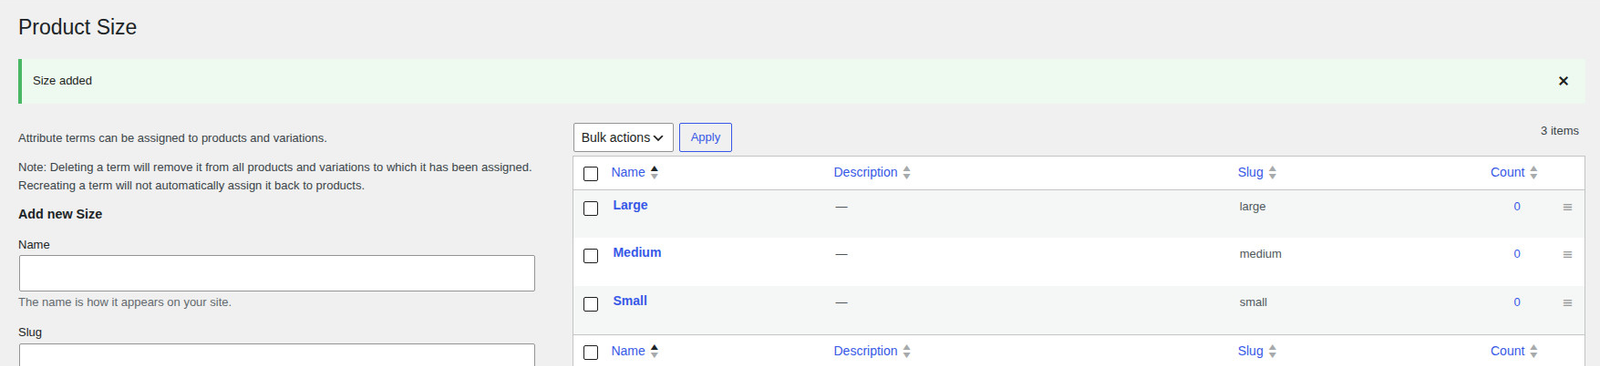Click the count value for Medium

point(1517,254)
